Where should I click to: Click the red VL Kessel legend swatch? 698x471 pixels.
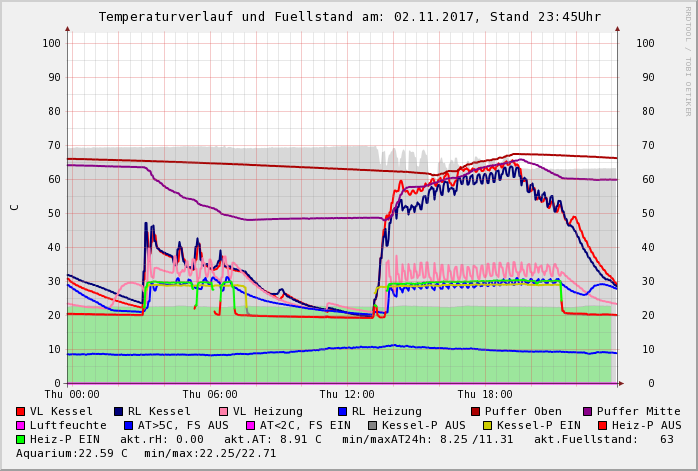tap(21, 411)
